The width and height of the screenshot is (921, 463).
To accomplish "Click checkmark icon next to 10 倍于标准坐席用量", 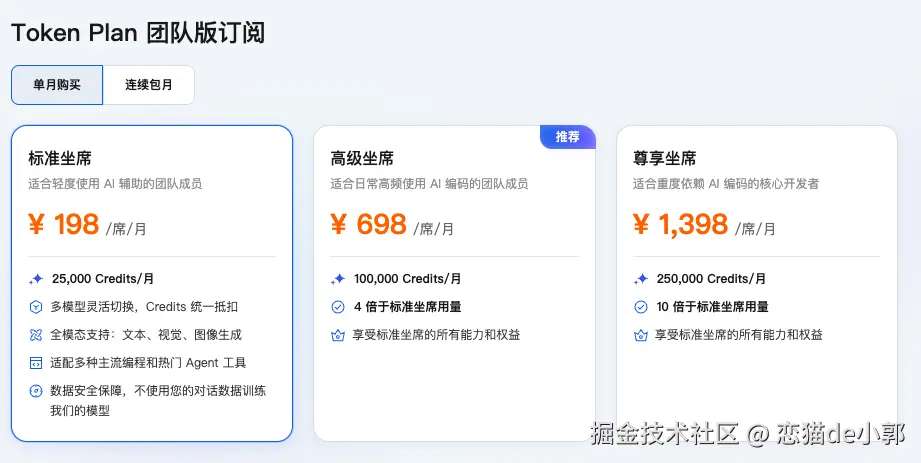I will coord(641,307).
